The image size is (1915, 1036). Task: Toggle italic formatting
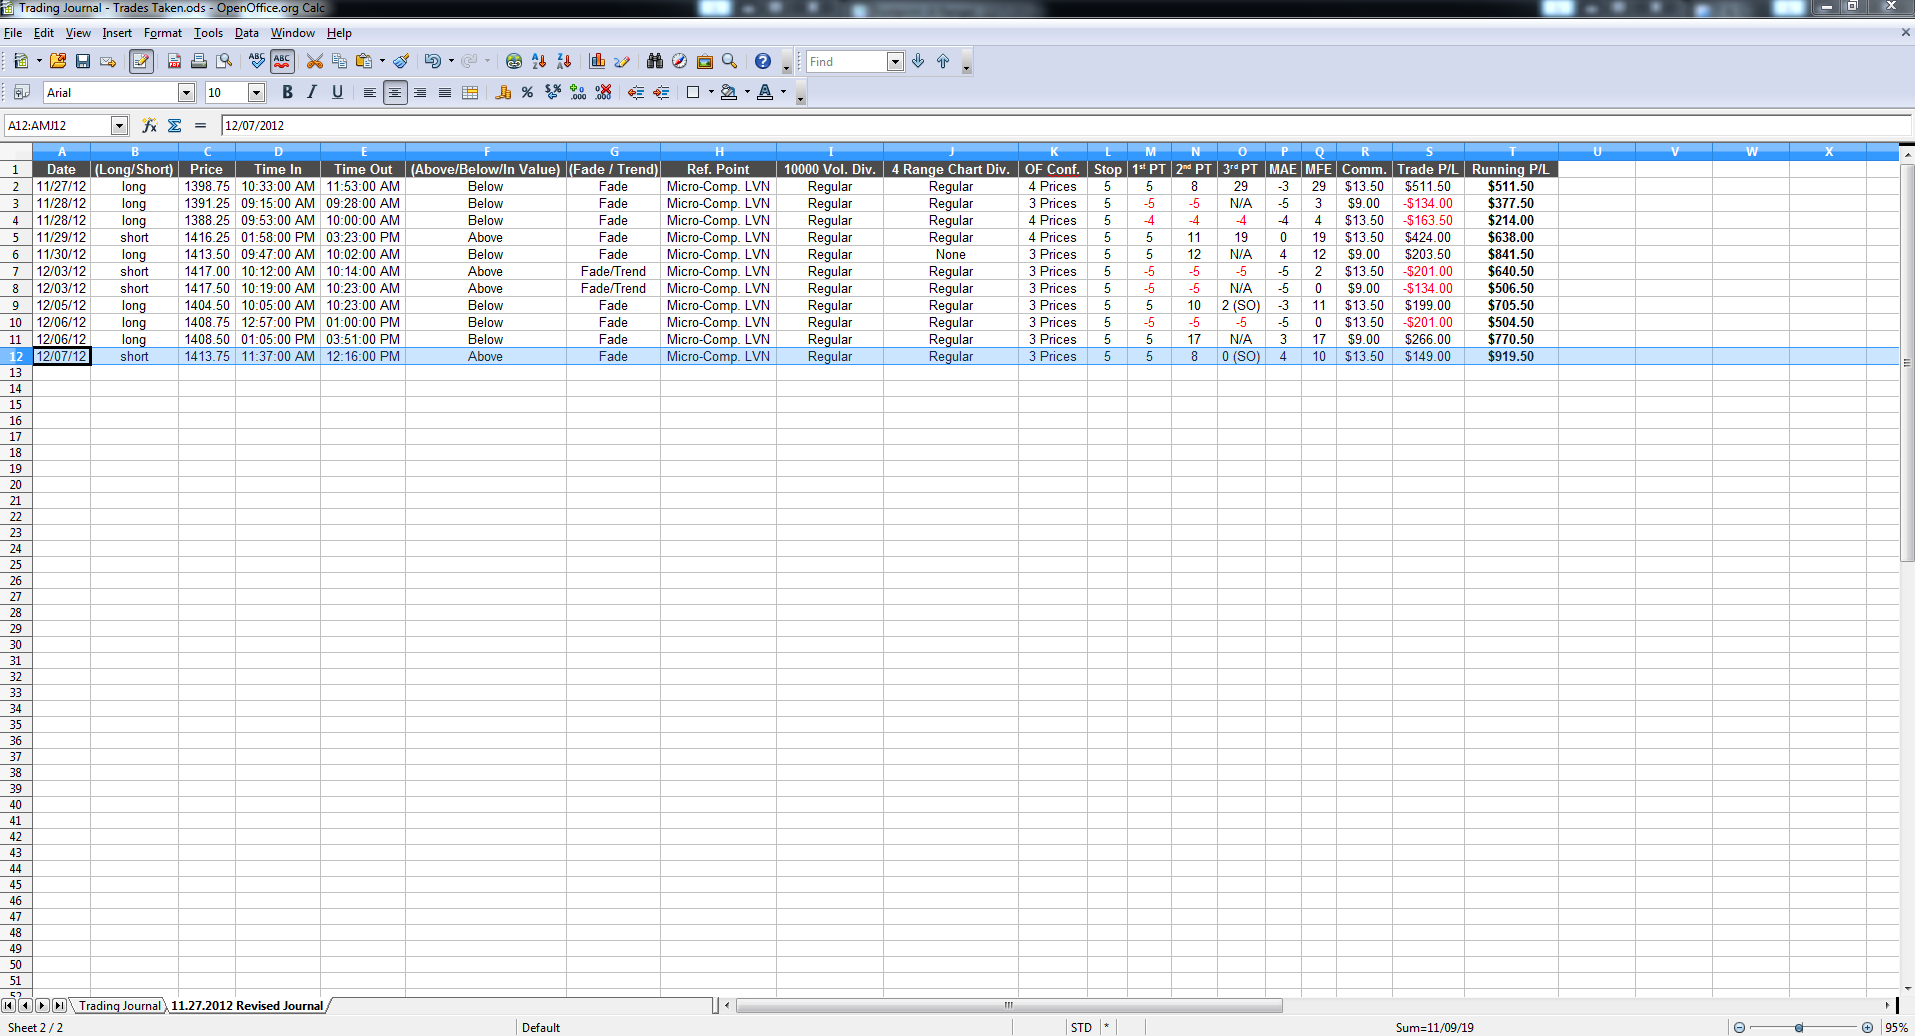point(312,92)
